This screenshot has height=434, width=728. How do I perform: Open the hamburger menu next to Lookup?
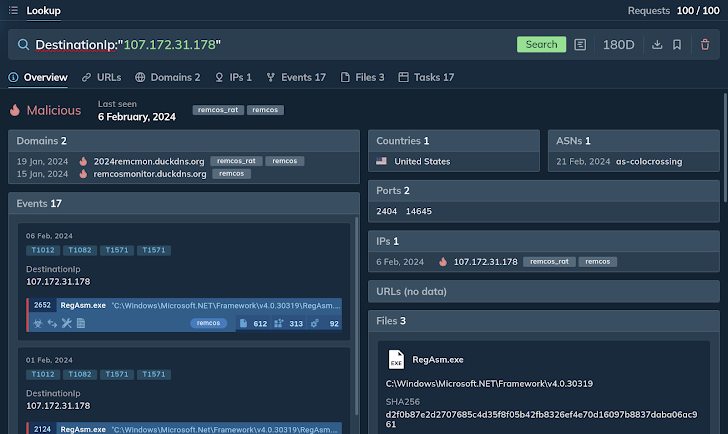pos(13,11)
